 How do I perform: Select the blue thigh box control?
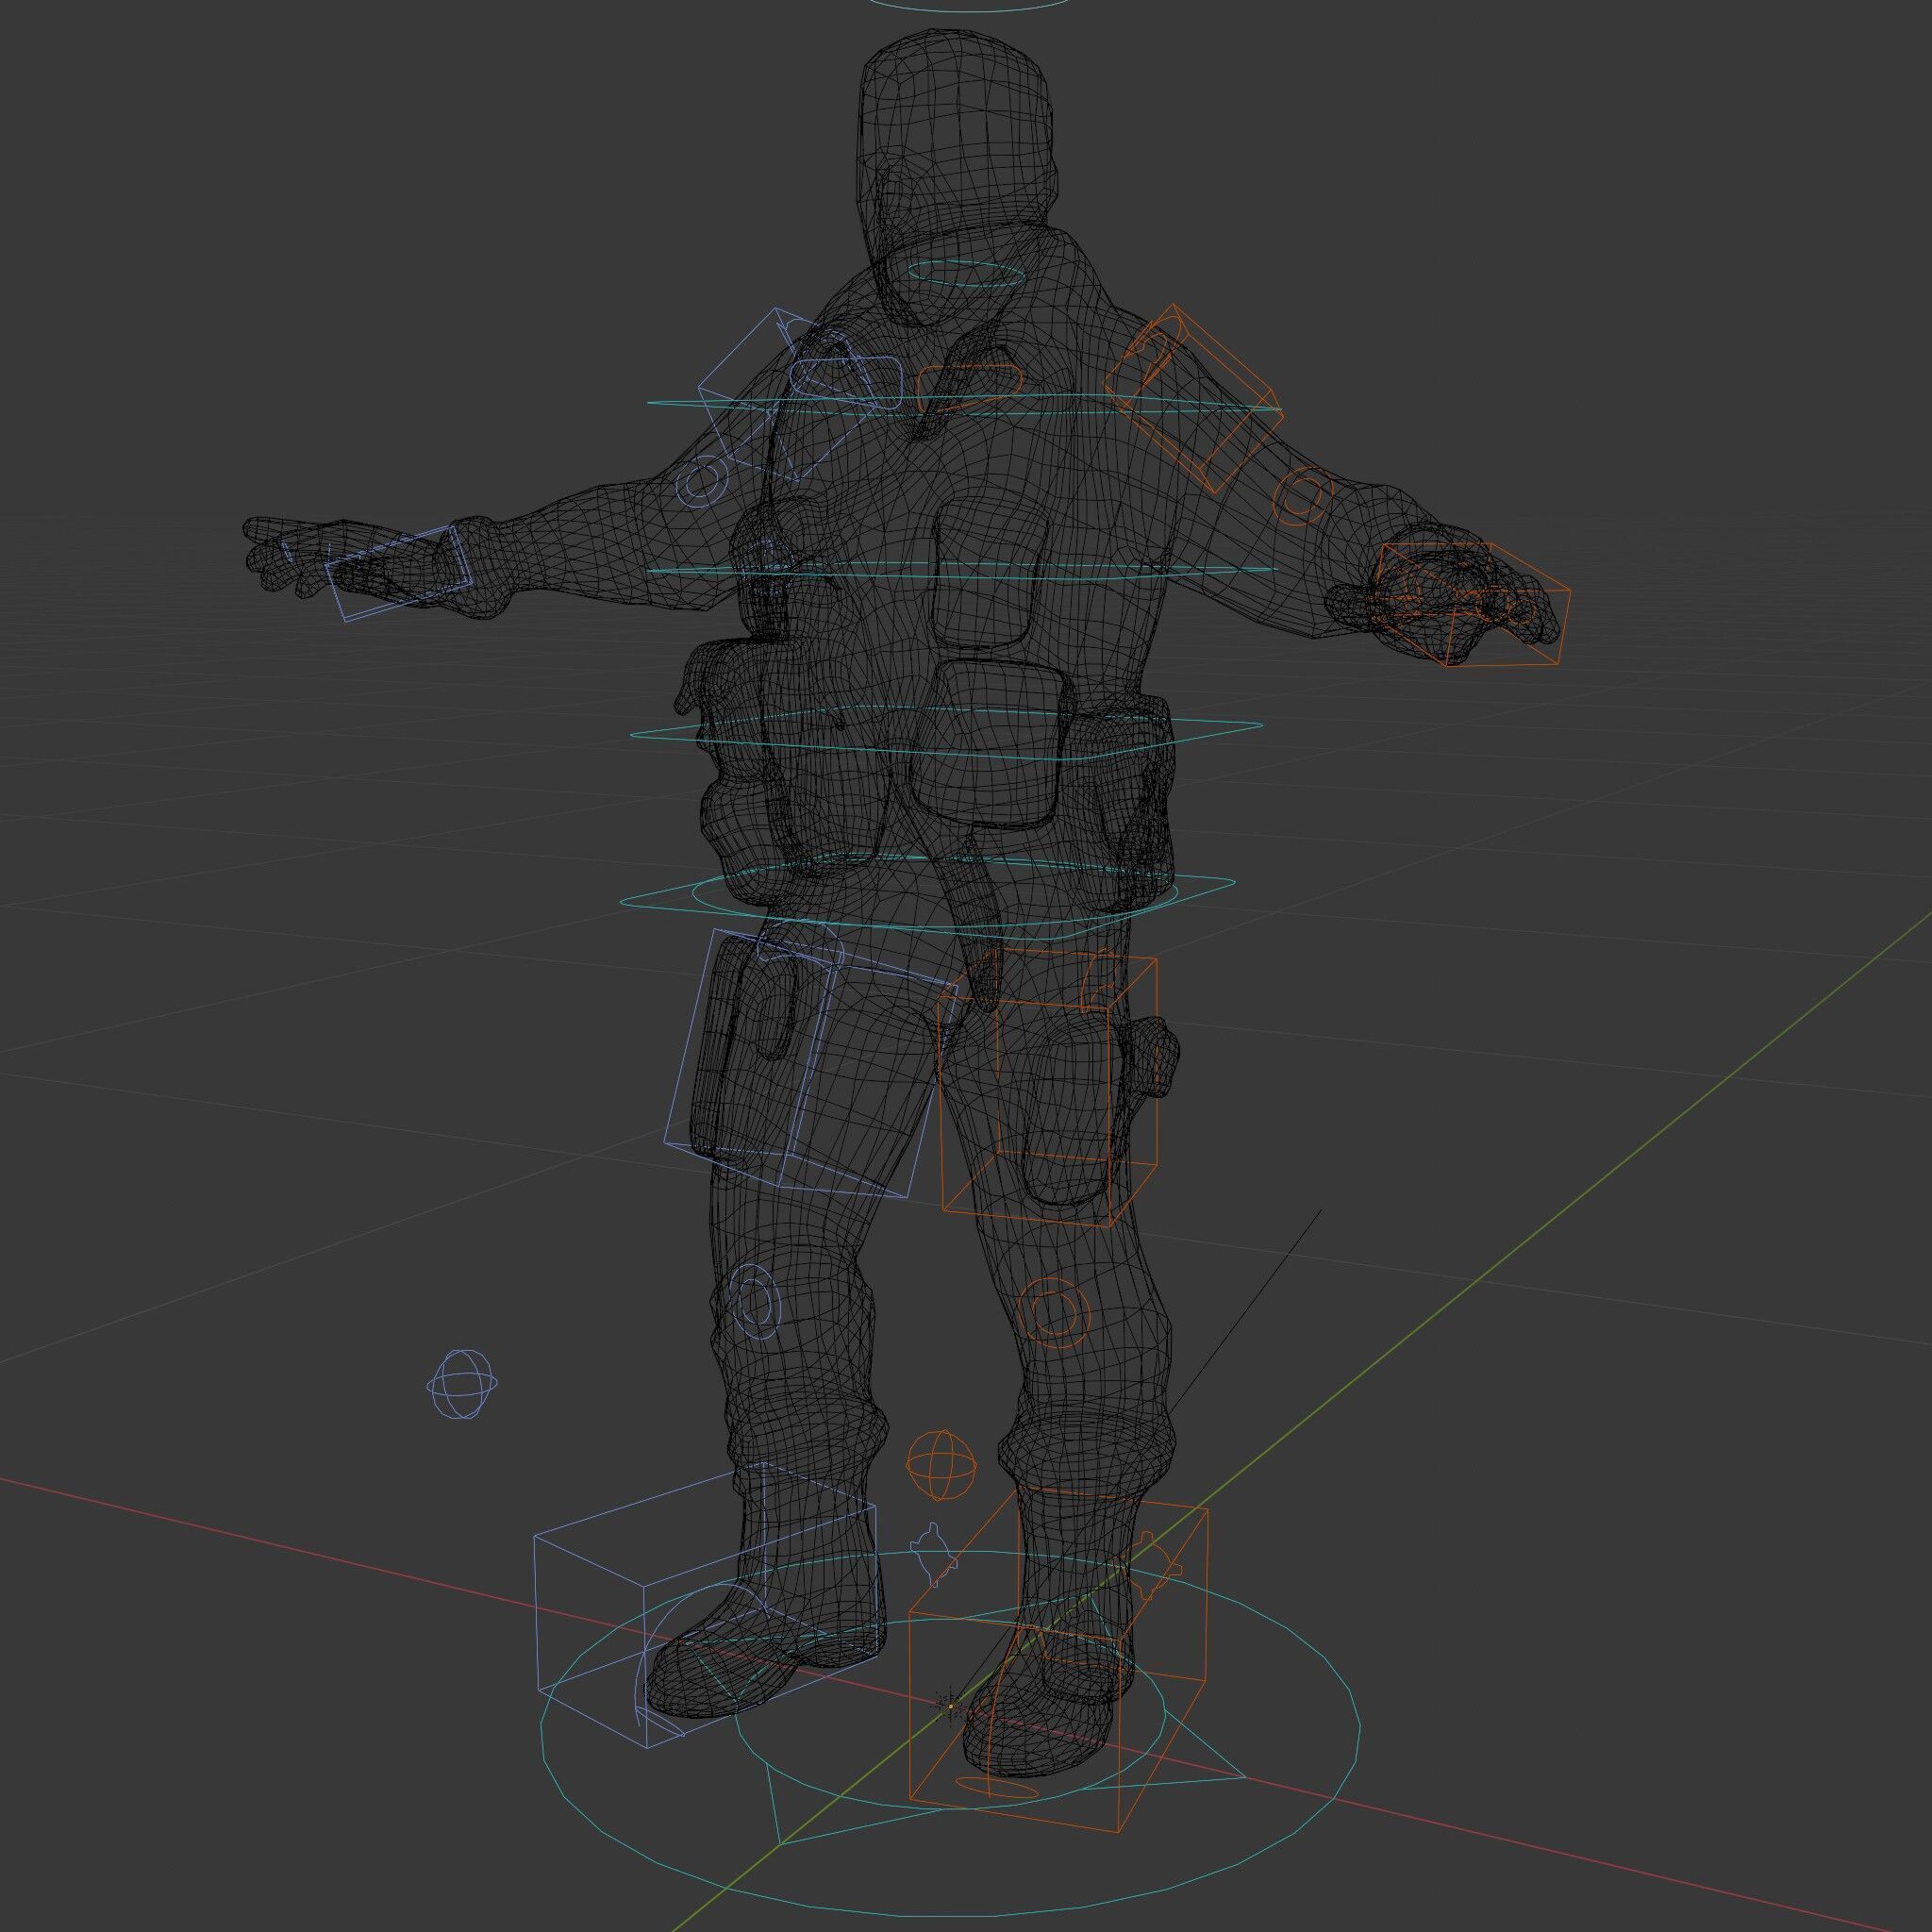click(811, 1063)
